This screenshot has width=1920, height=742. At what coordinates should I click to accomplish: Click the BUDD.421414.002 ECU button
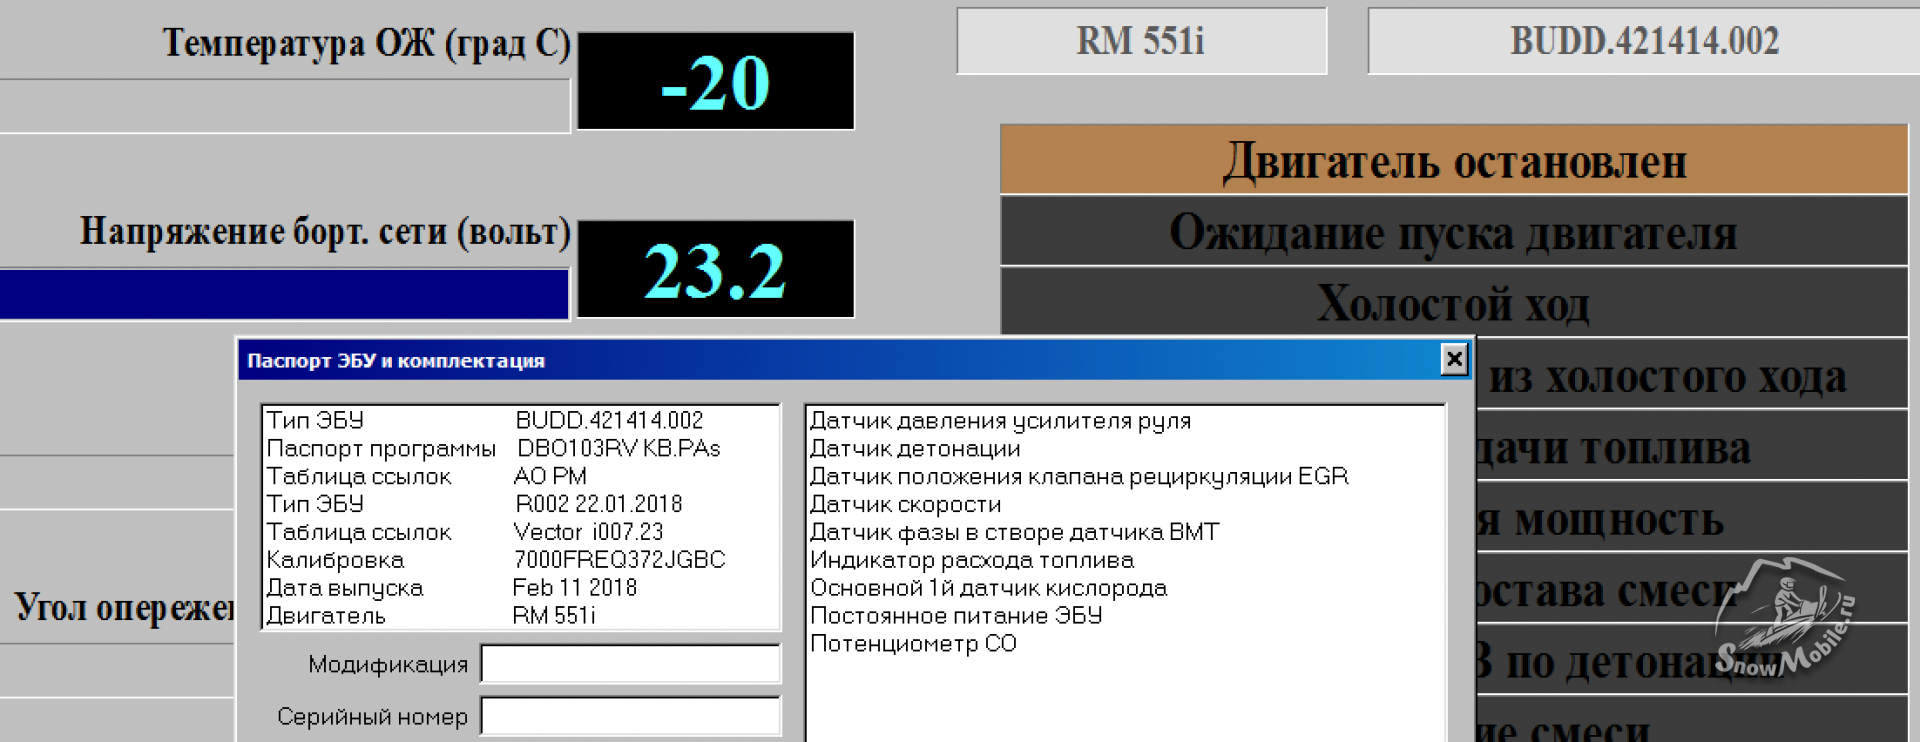1644,41
